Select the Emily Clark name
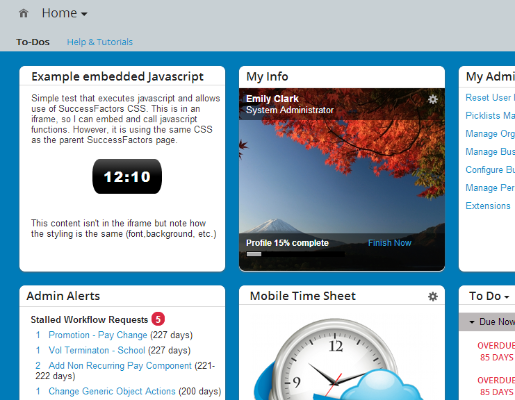Screen dimensions: 515x400 [272, 99]
